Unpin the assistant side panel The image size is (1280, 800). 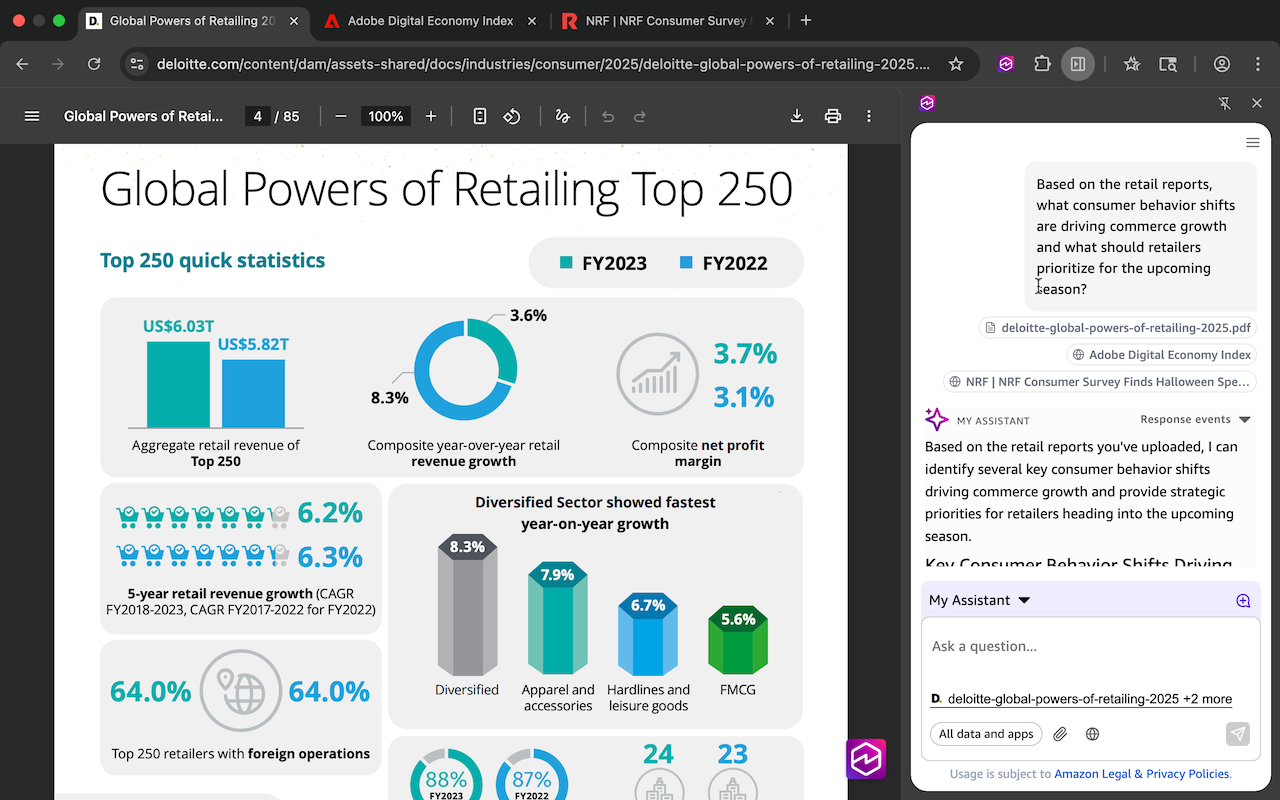(x=1225, y=103)
